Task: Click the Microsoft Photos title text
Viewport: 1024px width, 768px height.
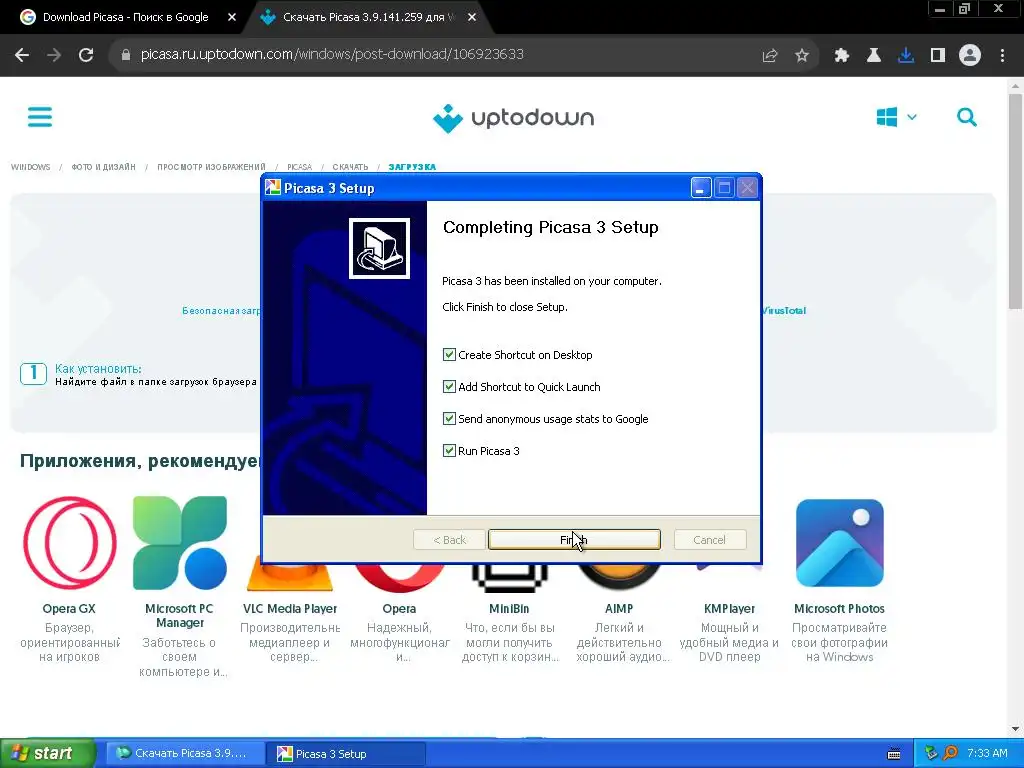Action: pos(839,609)
